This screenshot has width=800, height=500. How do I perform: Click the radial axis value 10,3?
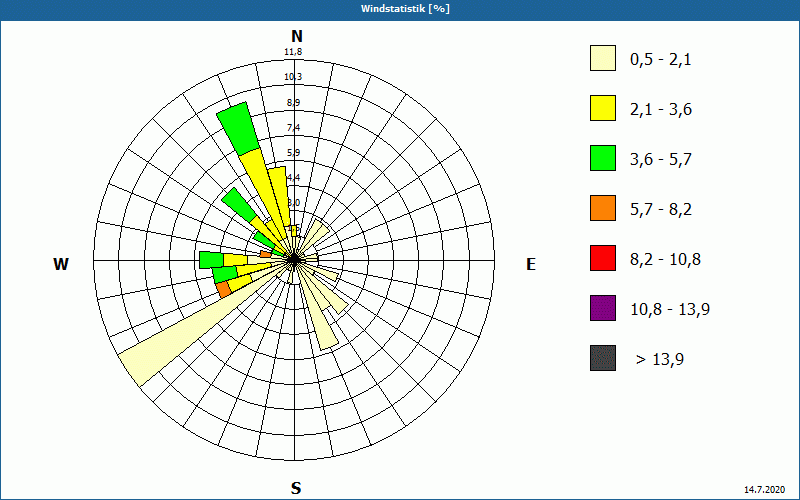(293, 77)
